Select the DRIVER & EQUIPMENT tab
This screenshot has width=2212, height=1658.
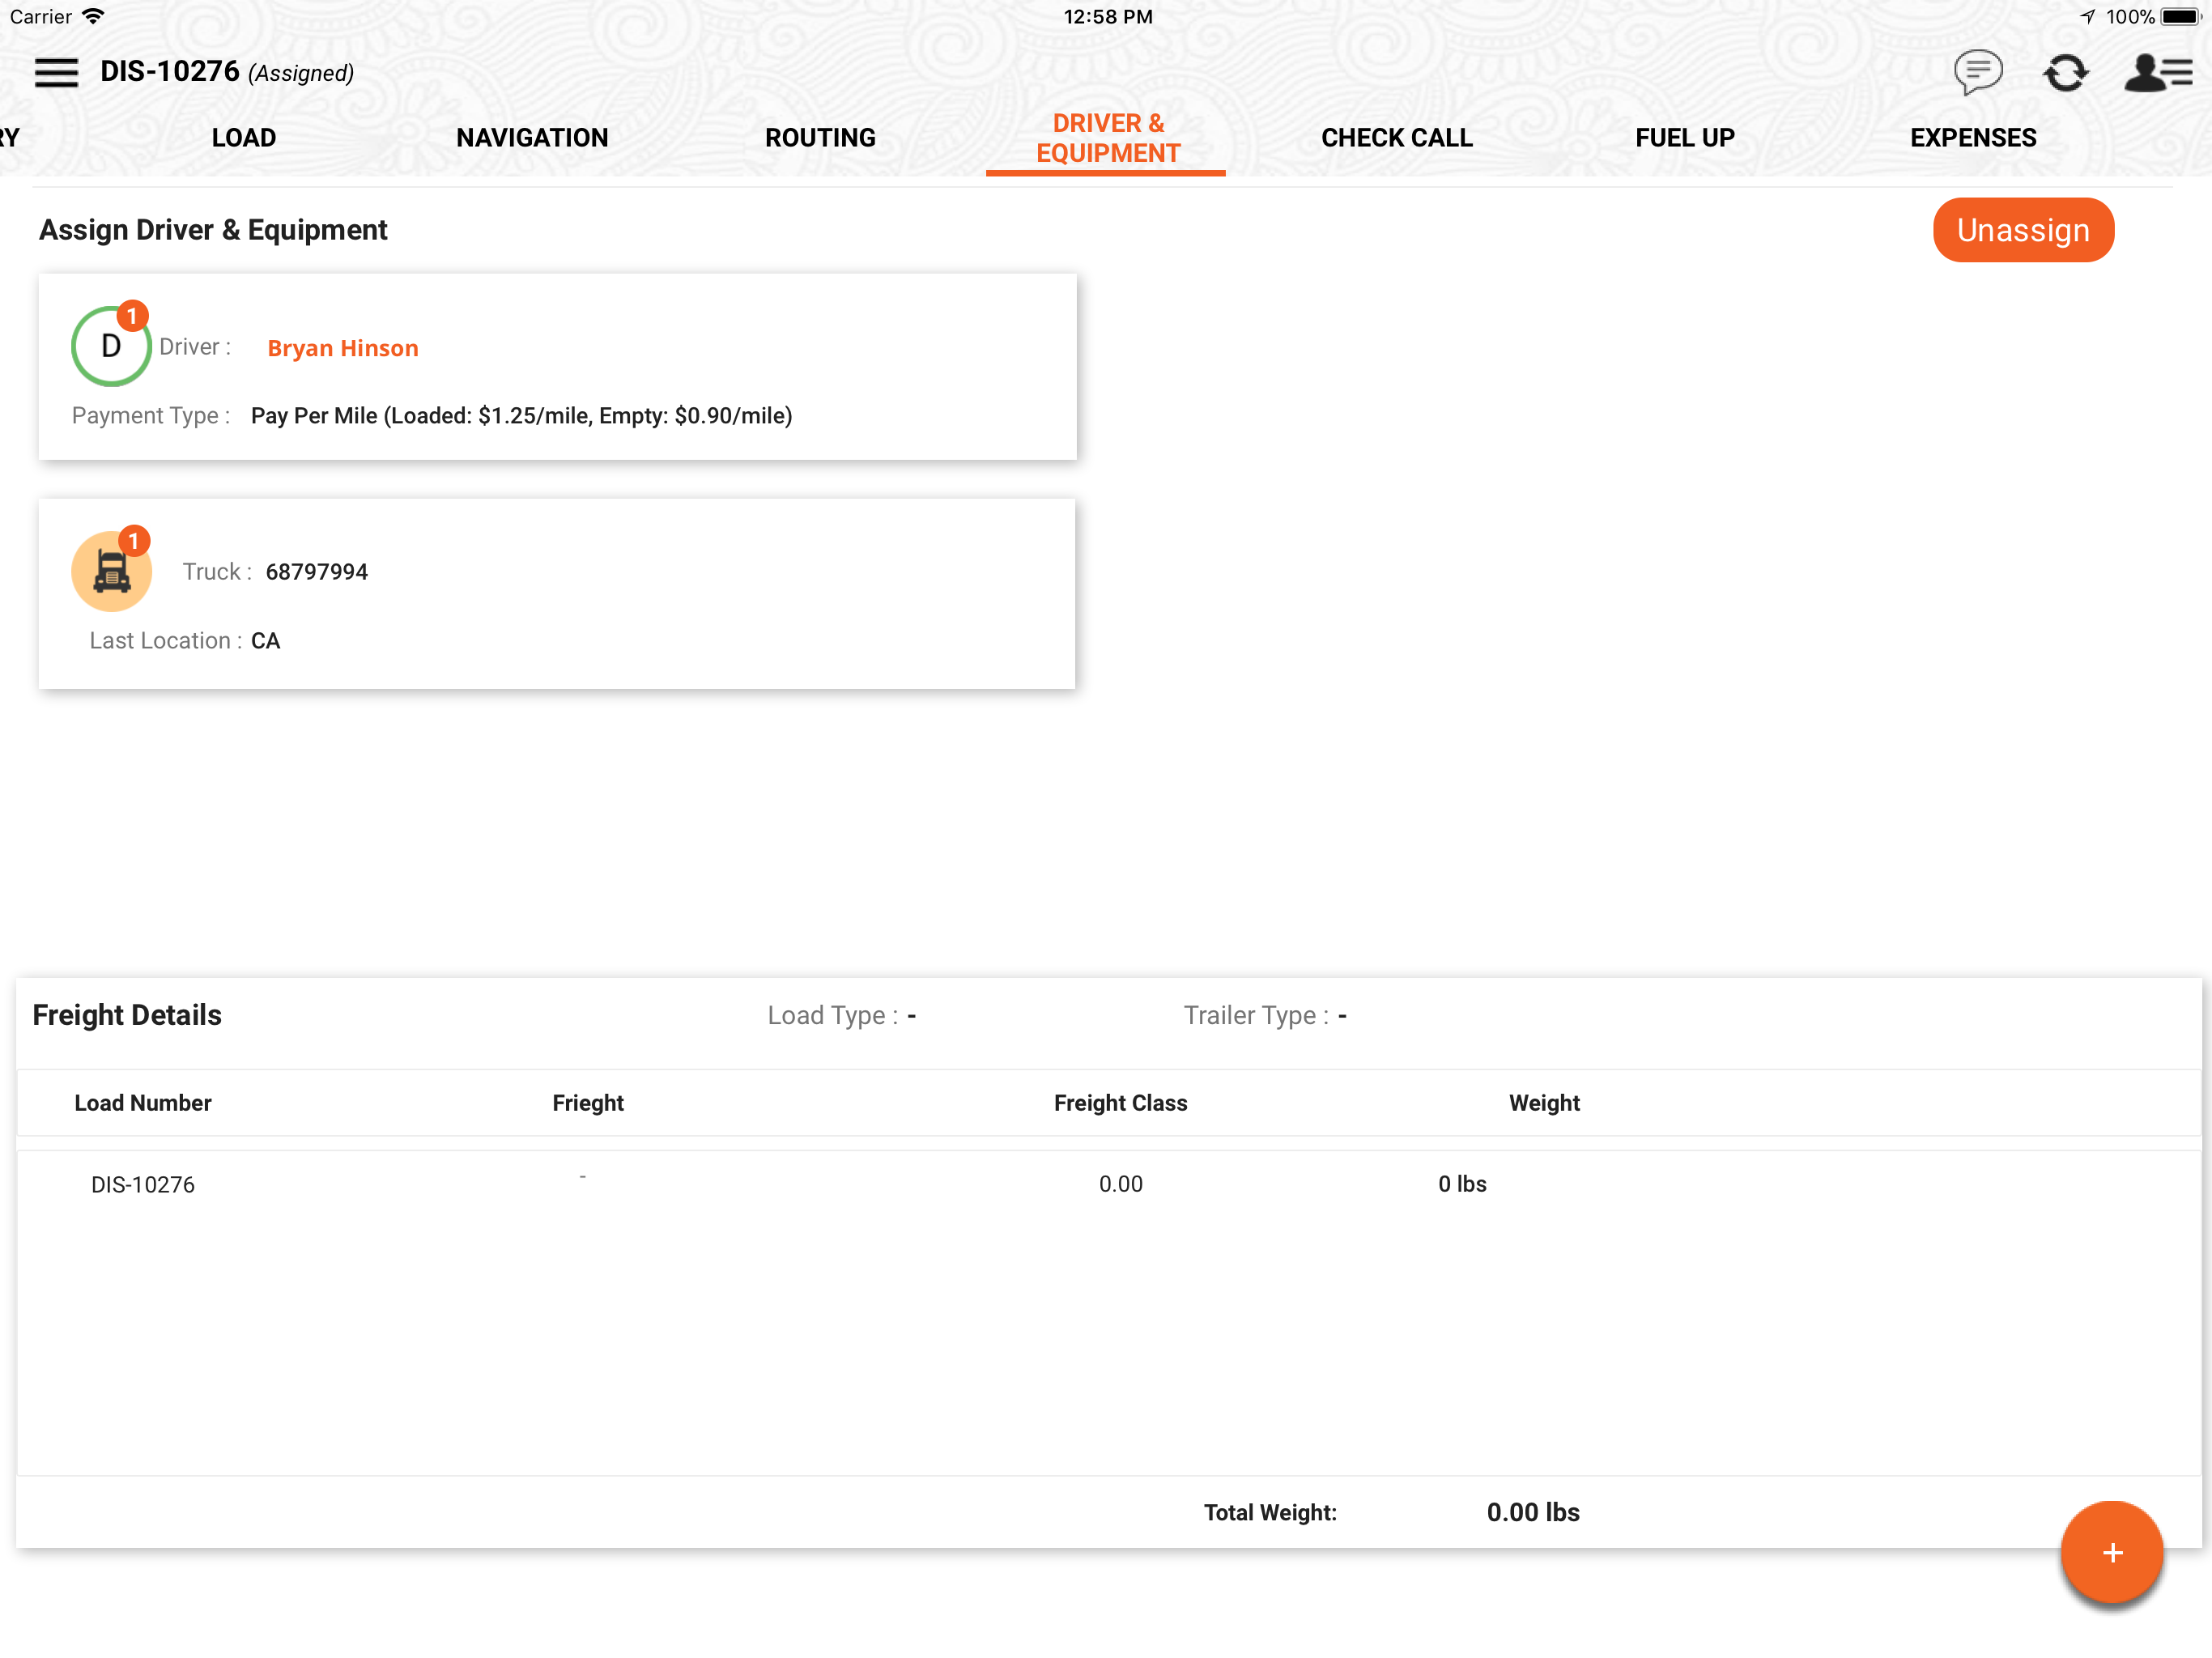[1107, 138]
